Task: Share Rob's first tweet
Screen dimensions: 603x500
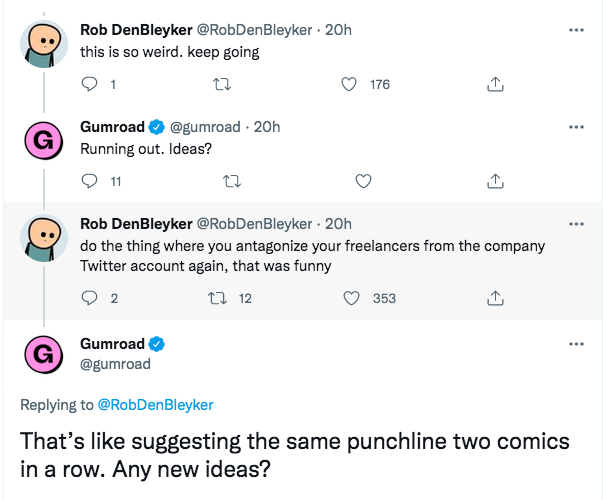Action: pyautogui.click(x=494, y=85)
